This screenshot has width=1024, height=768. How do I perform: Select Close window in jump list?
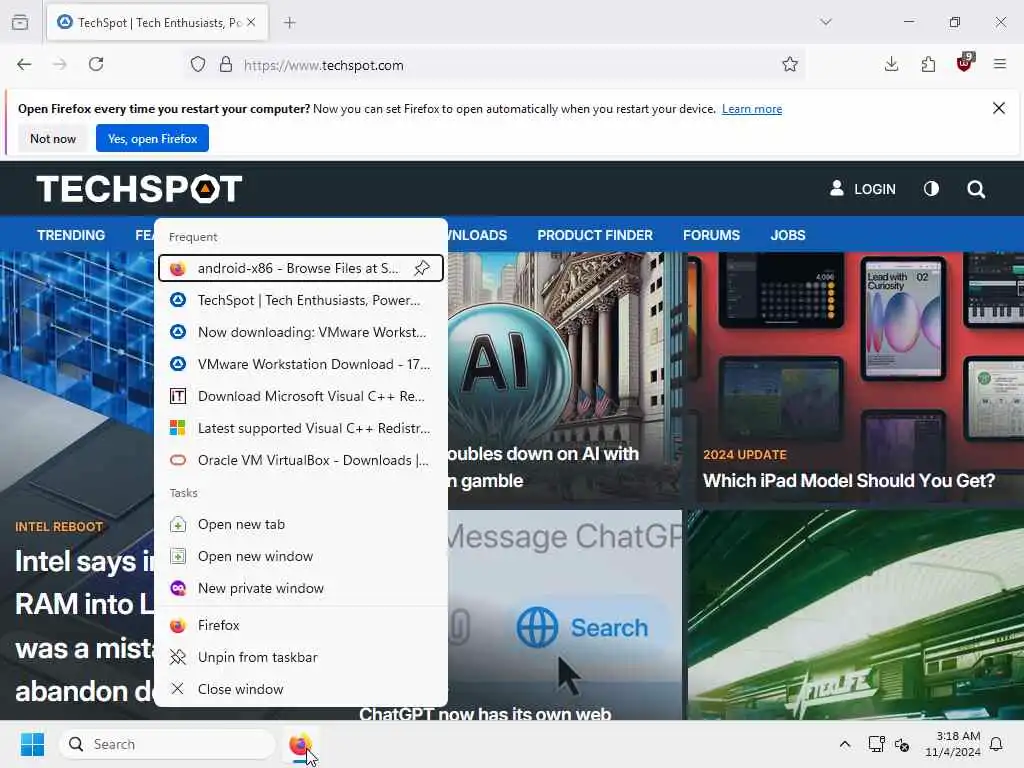pos(300,689)
